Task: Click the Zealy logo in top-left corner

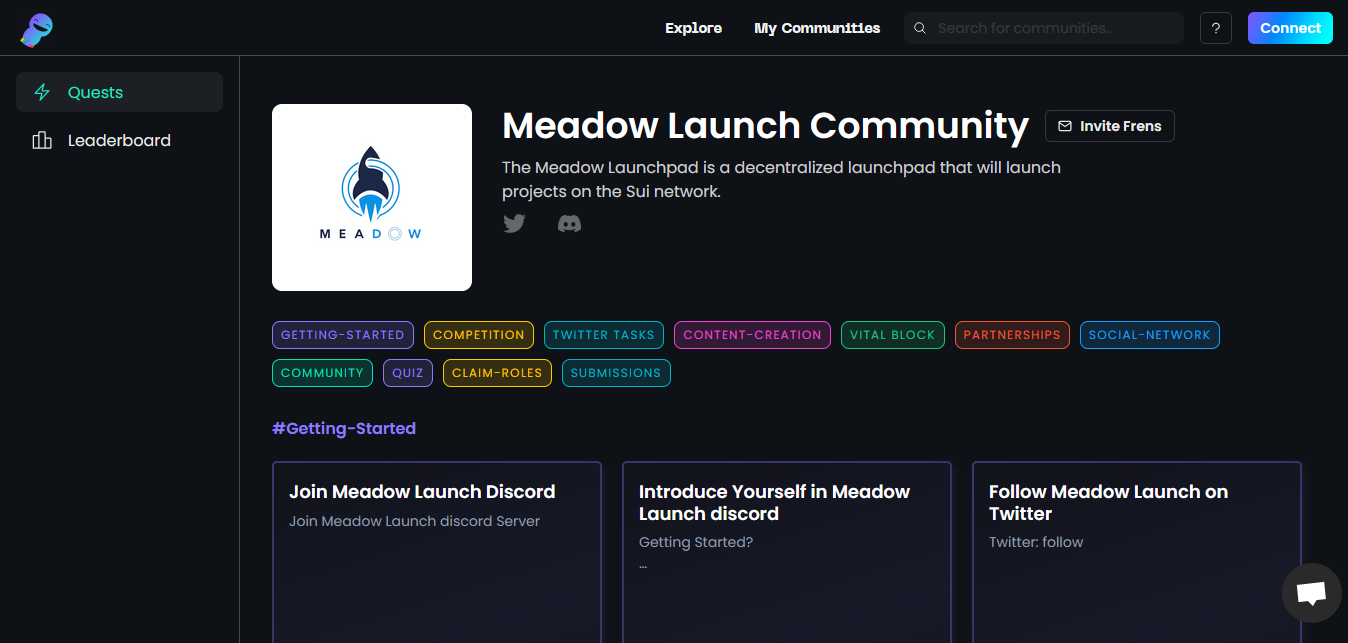Action: pos(36,29)
